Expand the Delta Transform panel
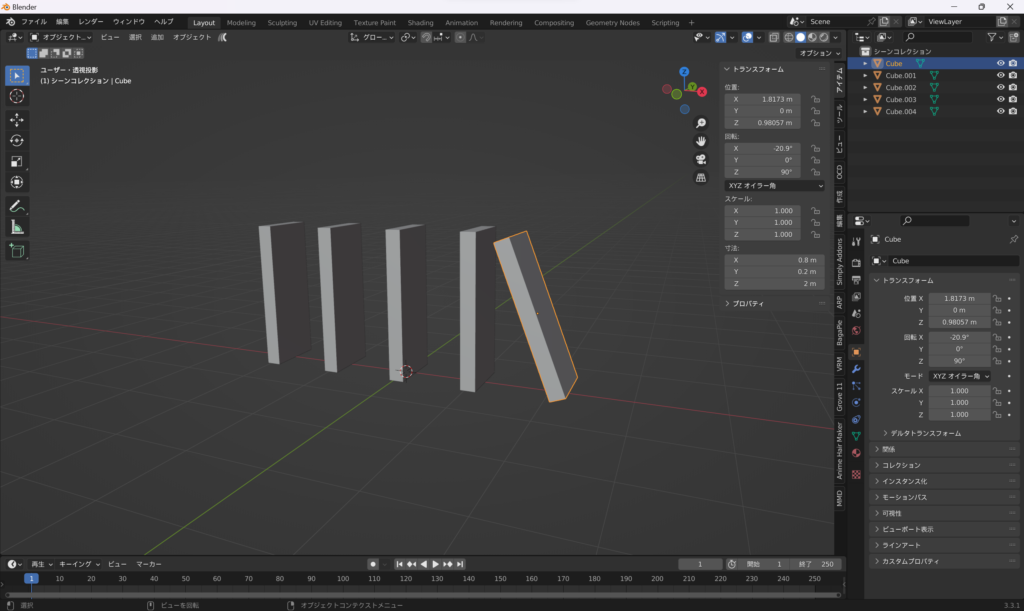The image size is (1024, 611). [x=924, y=433]
